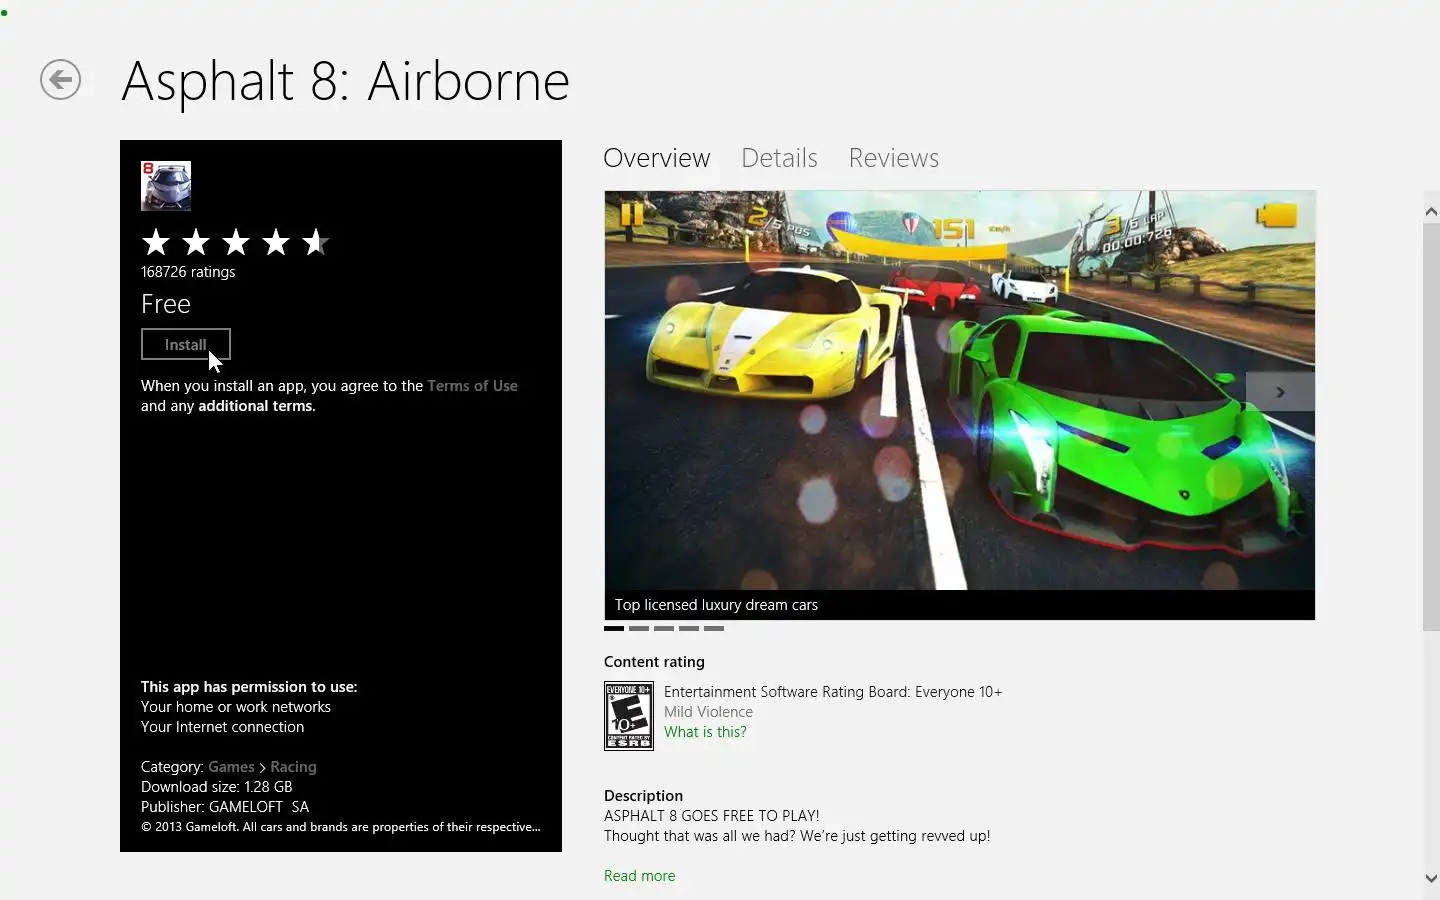Show next screenshot with the right chevron
The width and height of the screenshot is (1440, 900).
[1280, 392]
